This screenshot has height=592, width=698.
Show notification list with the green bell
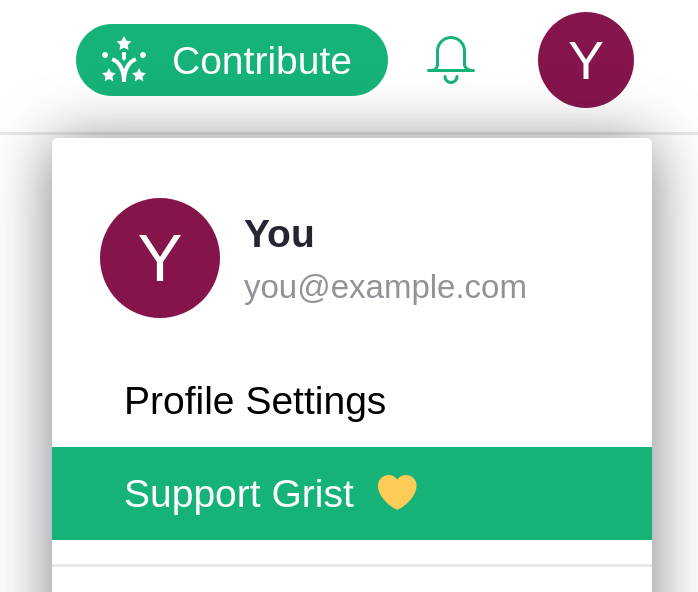(451, 60)
